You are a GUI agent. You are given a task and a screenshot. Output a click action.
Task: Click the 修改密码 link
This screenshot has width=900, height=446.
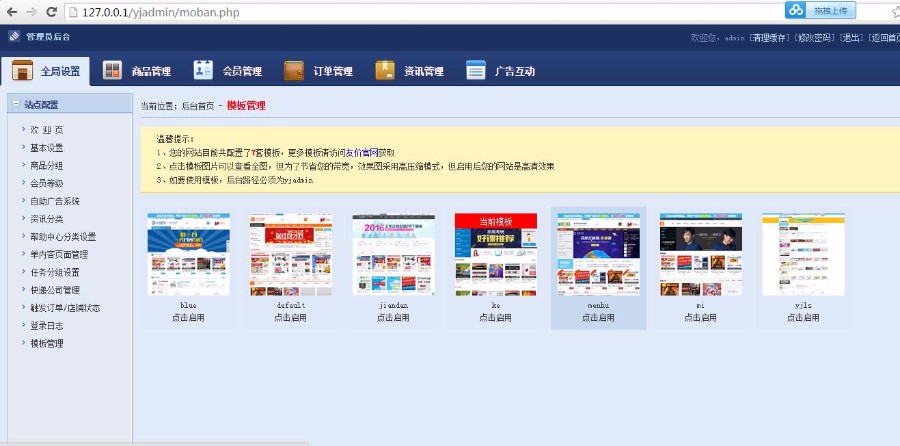click(814, 38)
